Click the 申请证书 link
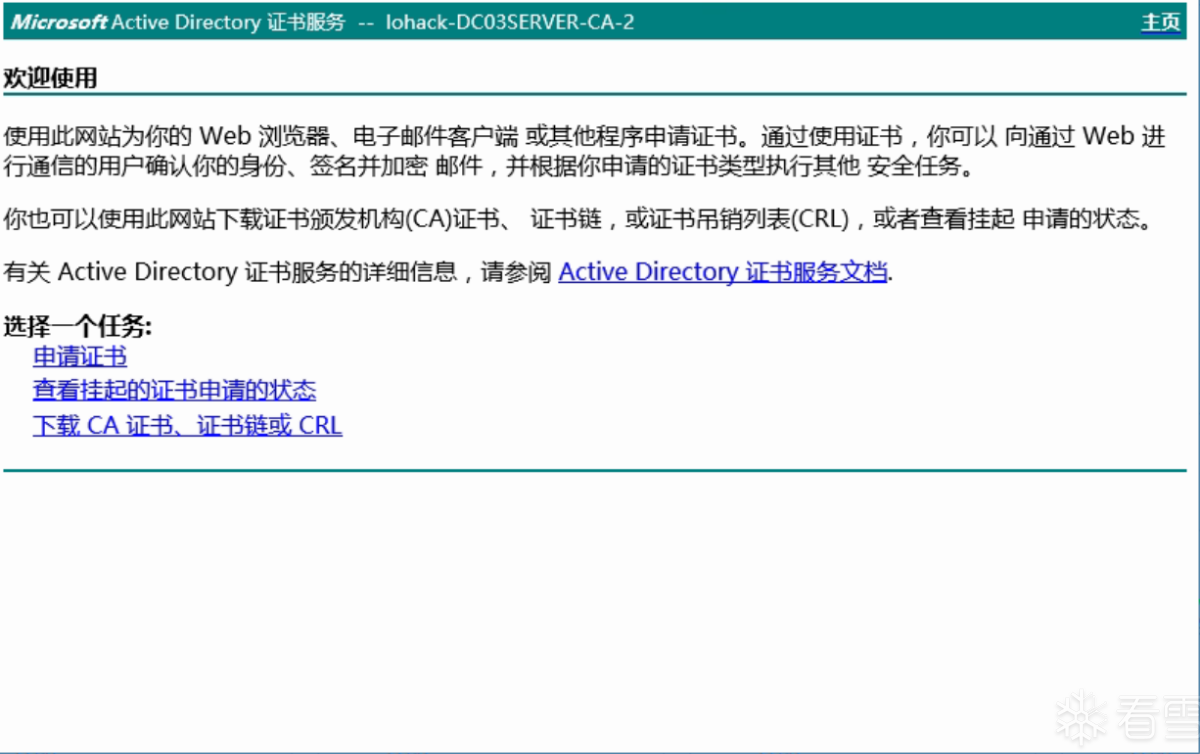The width and height of the screenshot is (1200, 754). [80, 357]
